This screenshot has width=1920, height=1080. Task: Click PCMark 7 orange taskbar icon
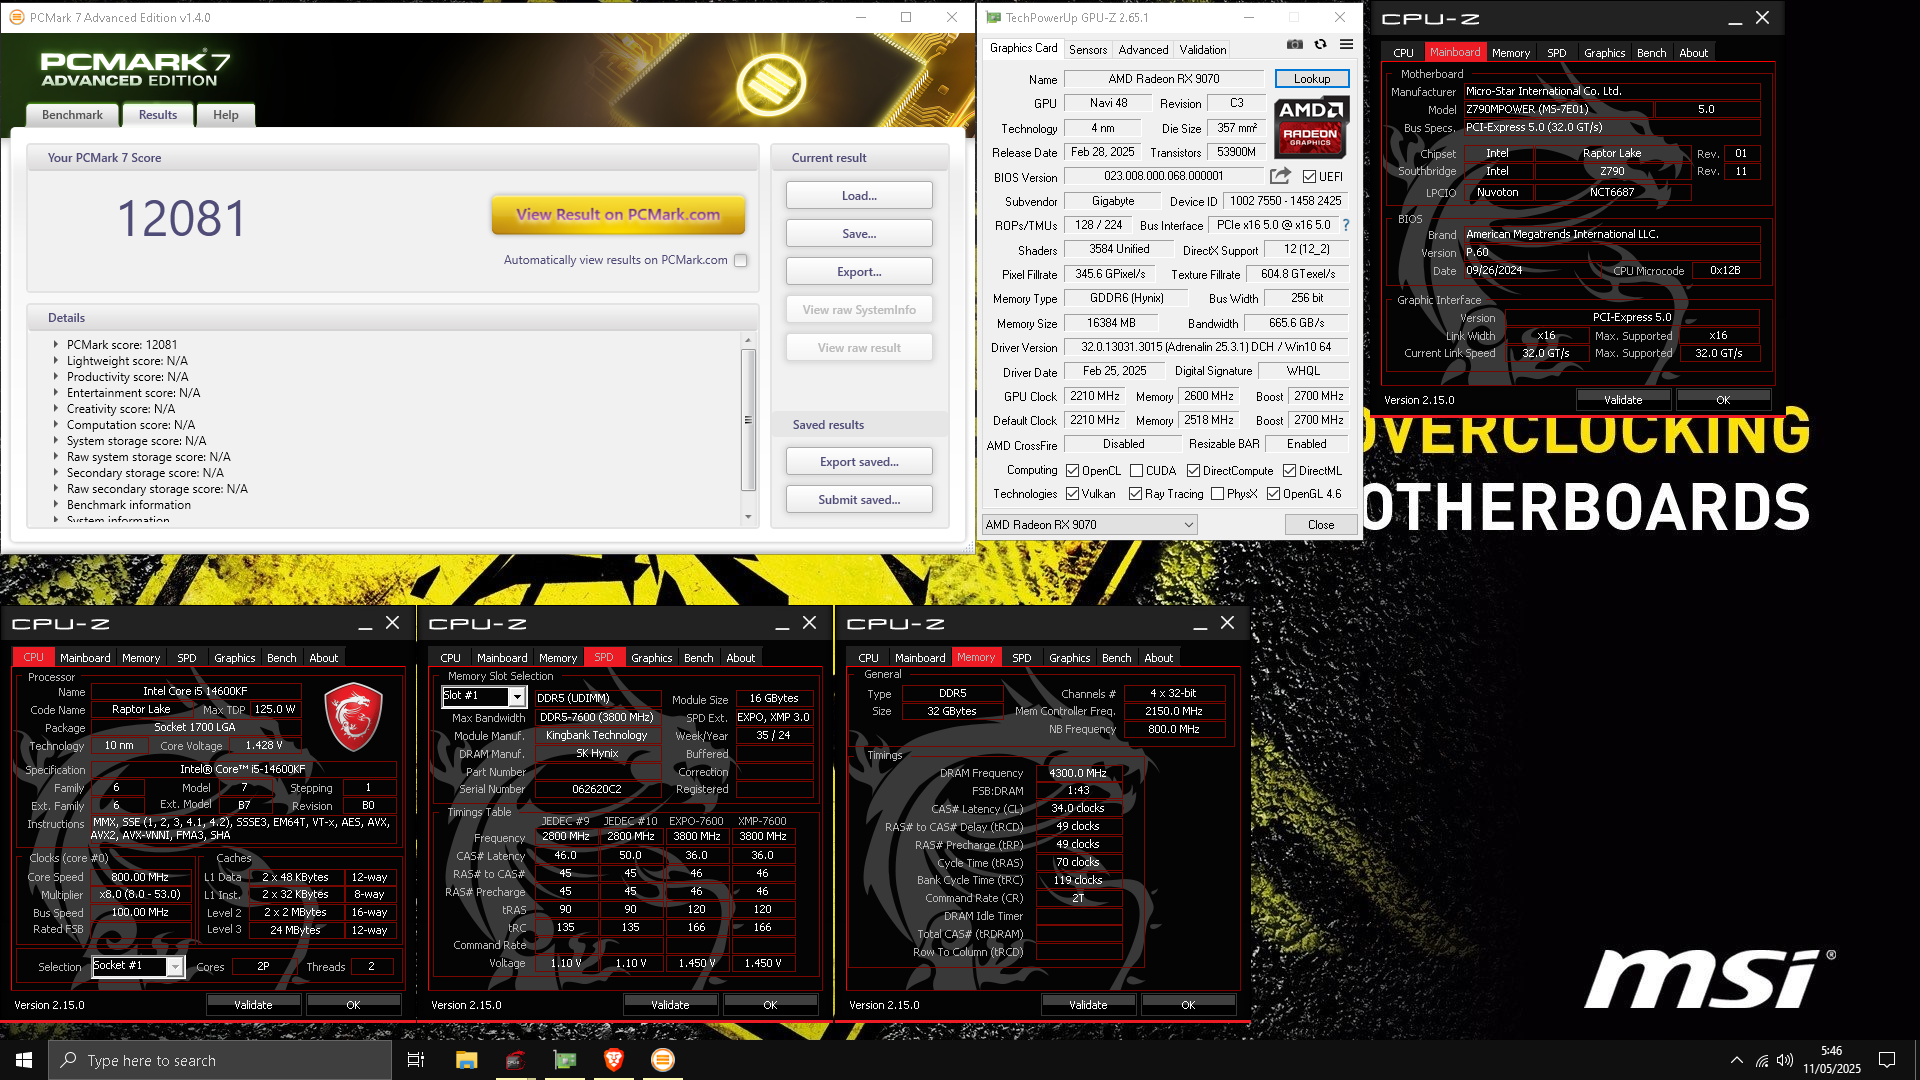click(x=663, y=1060)
